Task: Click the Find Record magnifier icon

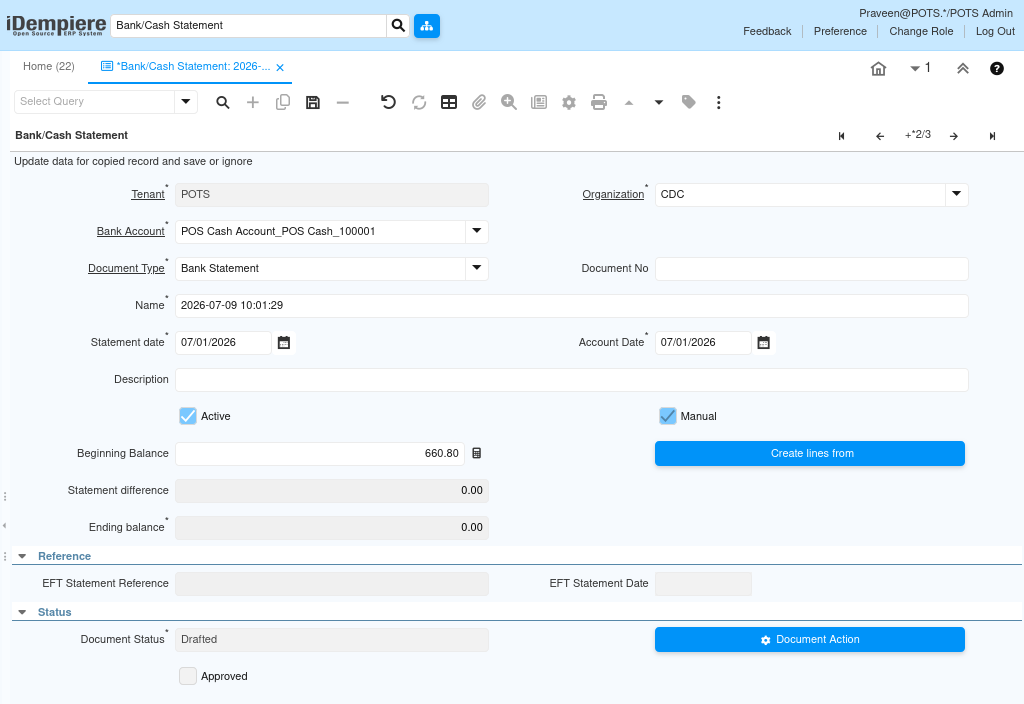Action: pos(223,103)
